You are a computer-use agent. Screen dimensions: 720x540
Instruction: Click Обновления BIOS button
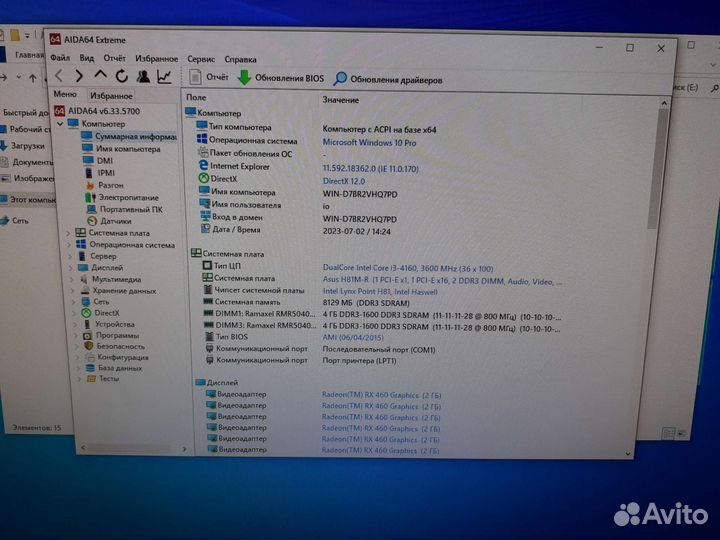[281, 78]
